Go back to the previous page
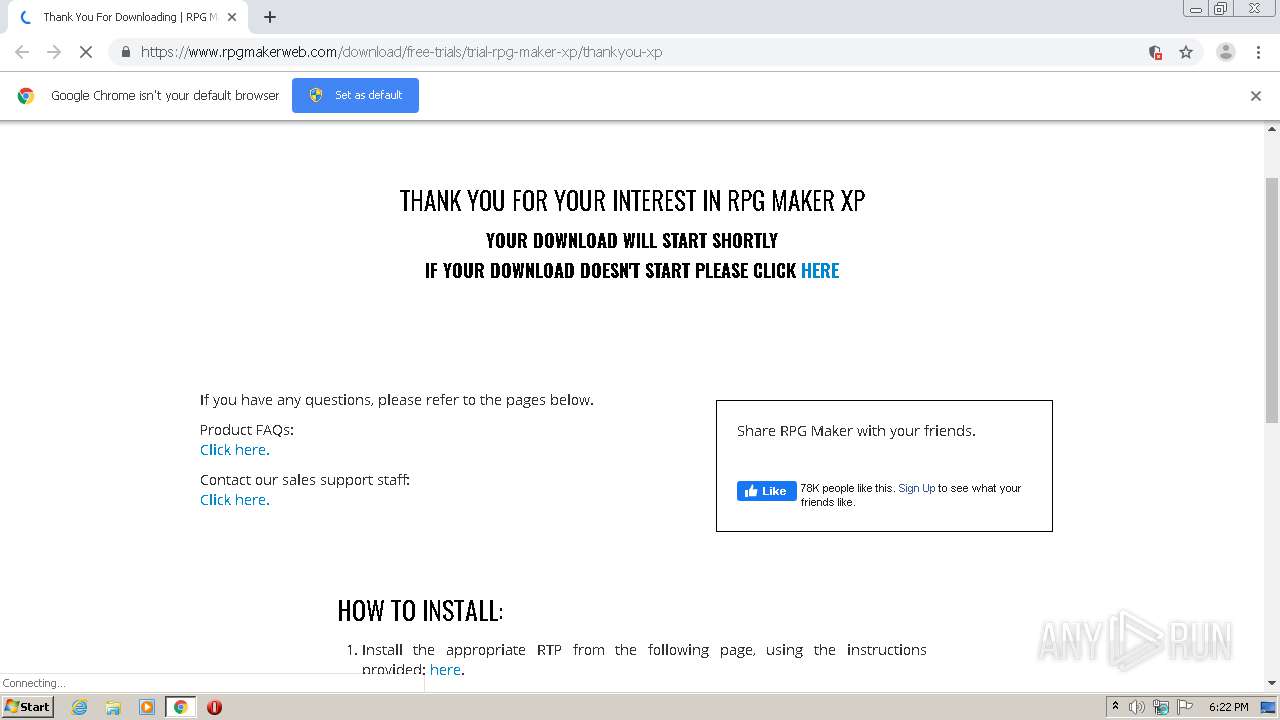The image size is (1280, 720). click(22, 52)
